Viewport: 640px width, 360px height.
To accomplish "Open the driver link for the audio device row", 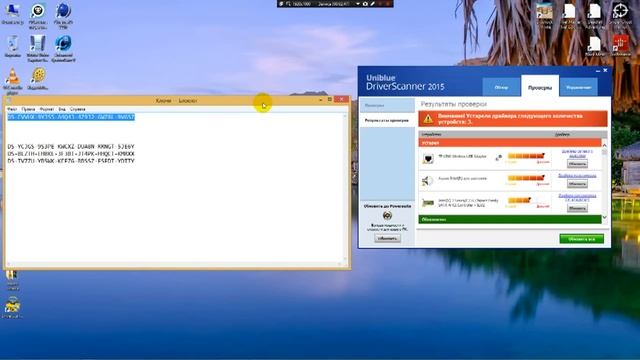I will (x=577, y=176).
